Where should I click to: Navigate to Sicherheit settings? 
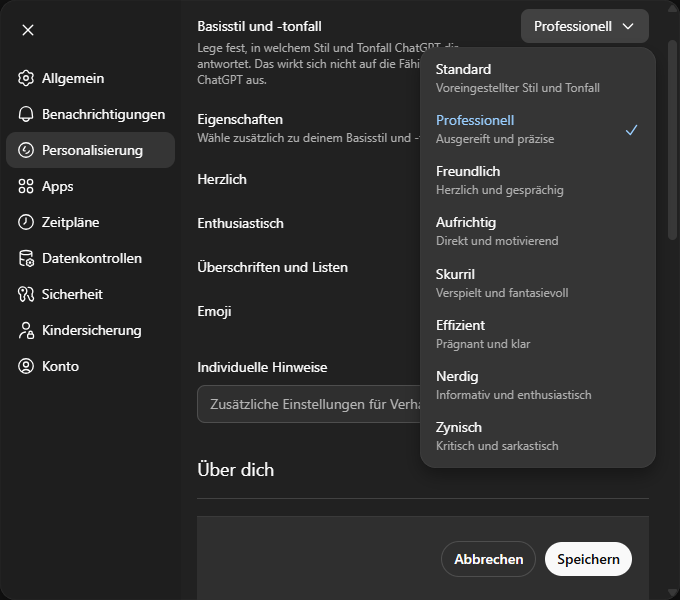(x=90, y=294)
